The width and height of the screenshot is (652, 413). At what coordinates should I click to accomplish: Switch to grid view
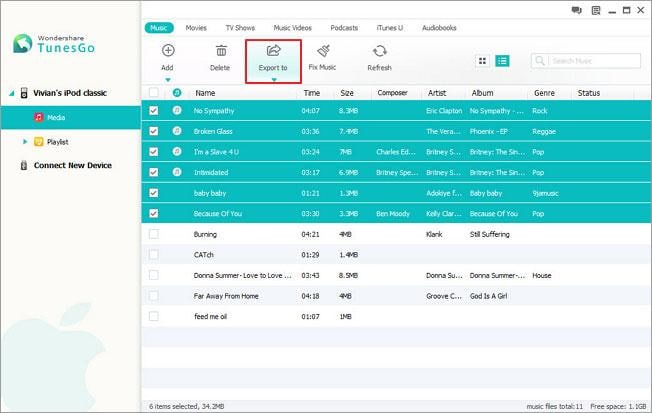click(482, 61)
